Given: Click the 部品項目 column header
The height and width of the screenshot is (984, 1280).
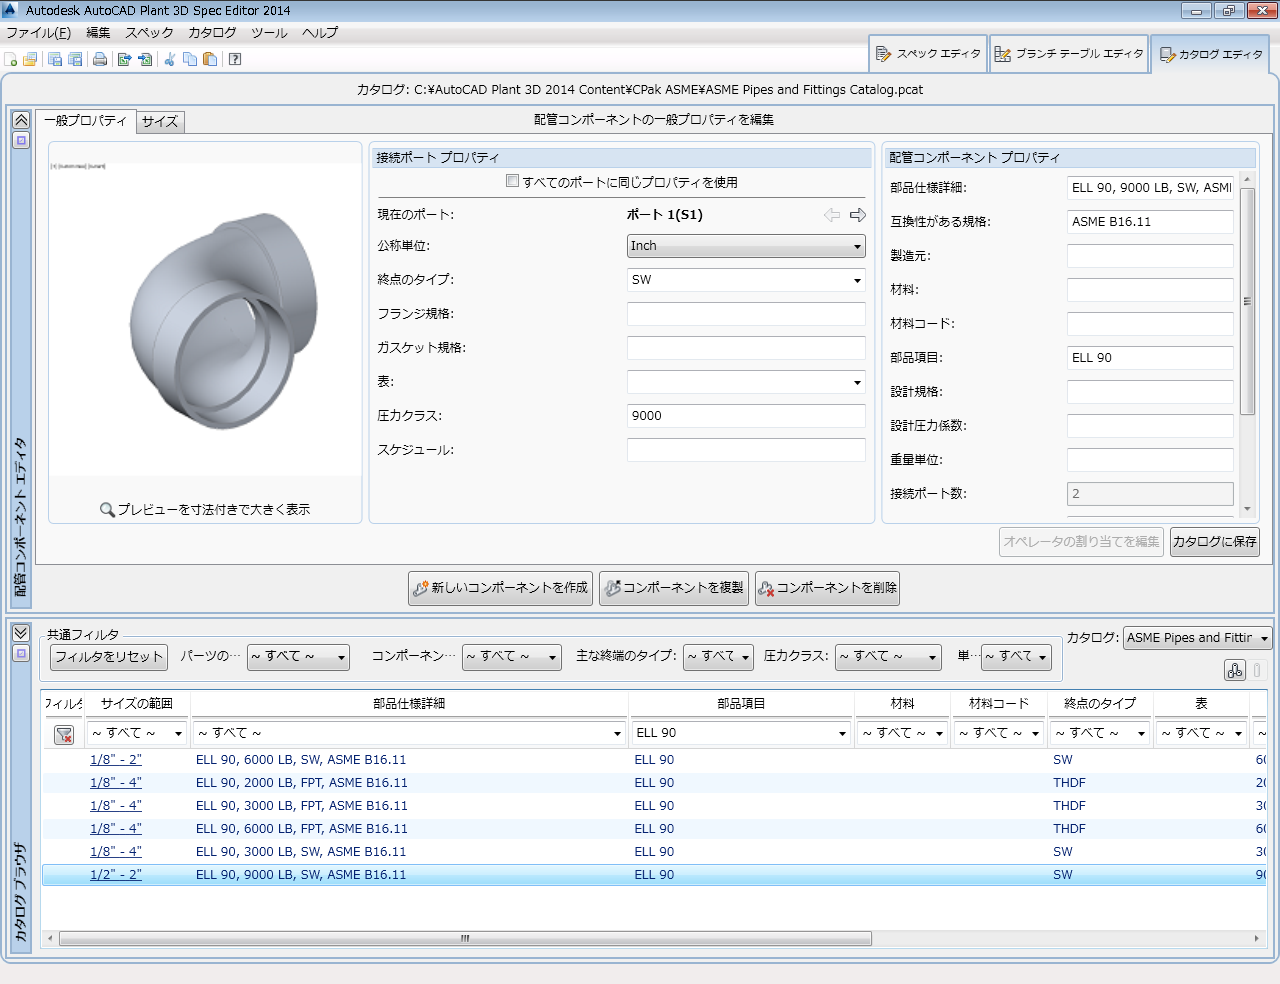Looking at the screenshot, I should 741,704.
